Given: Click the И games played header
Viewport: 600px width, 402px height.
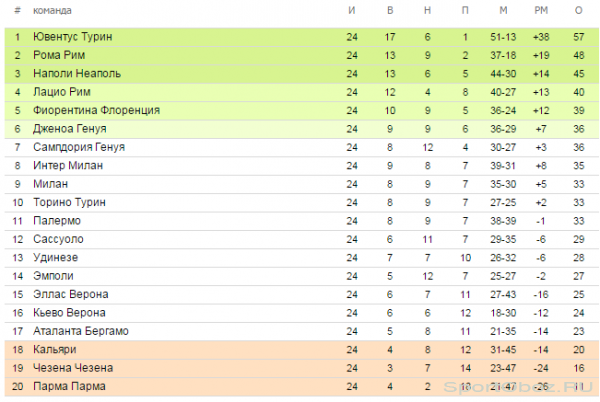Looking at the screenshot, I should click(352, 10).
